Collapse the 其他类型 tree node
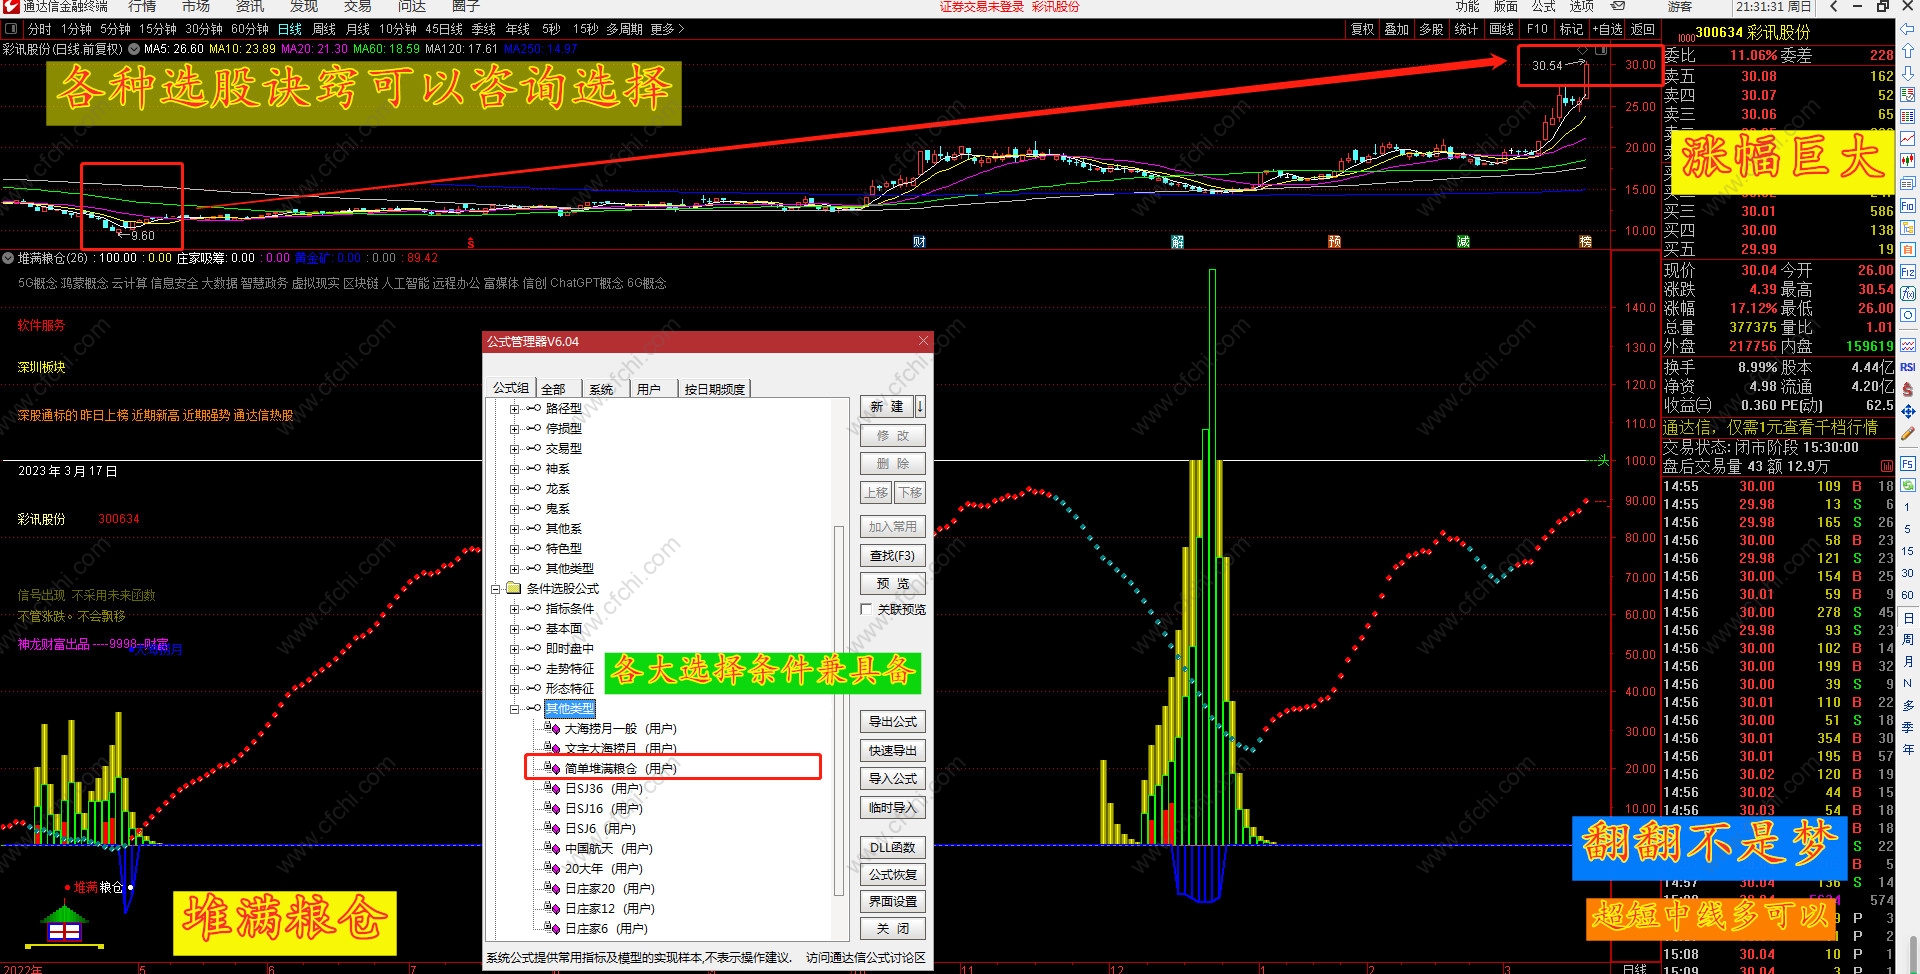 coord(514,709)
